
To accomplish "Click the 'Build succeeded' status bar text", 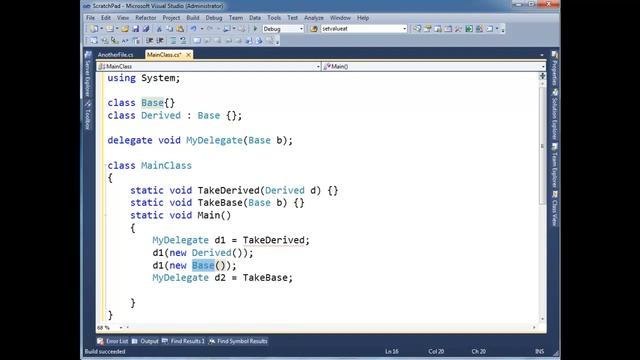I will pos(105,351).
